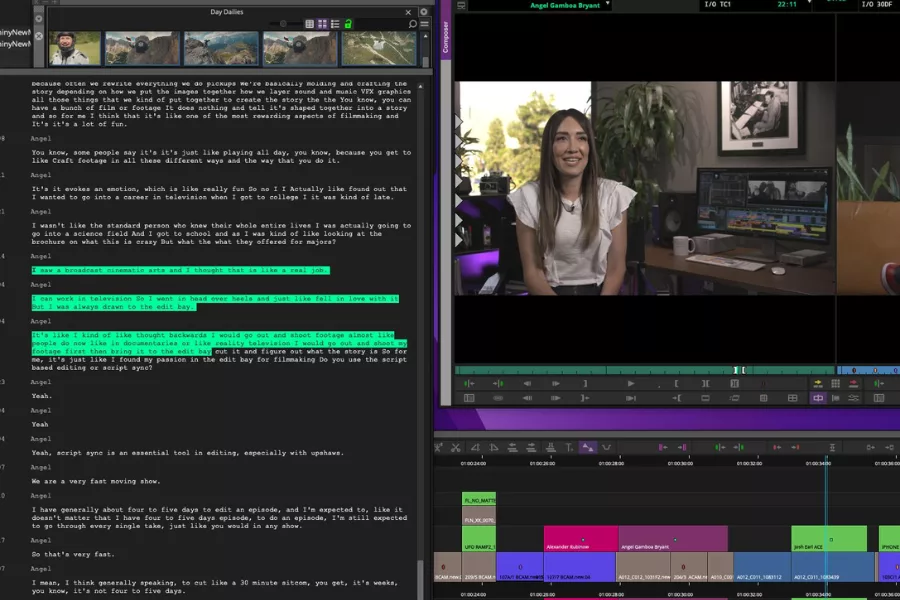Click the Clear Both Marks button
Screen dimensions: 900x600
pyautogui.click(x=735, y=384)
